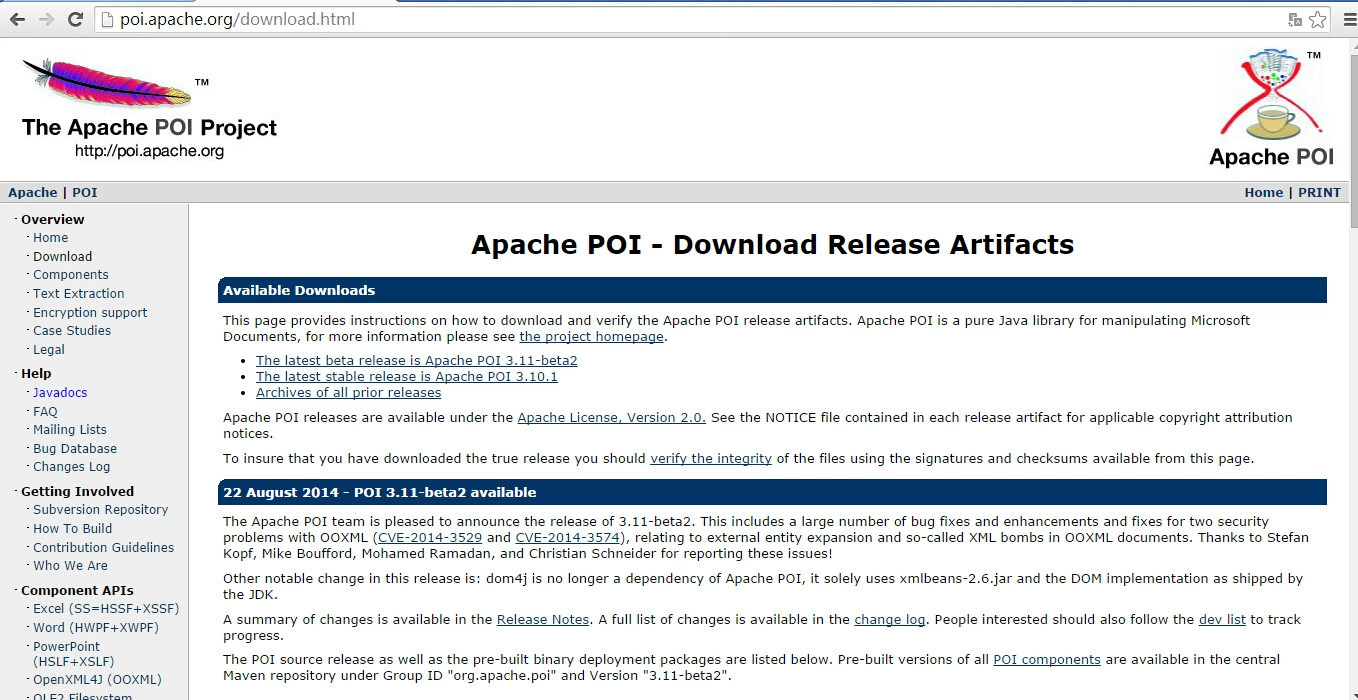Open Encryption support in the sidebar
Image resolution: width=1358 pixels, height=700 pixels.
pyautogui.click(x=90, y=312)
